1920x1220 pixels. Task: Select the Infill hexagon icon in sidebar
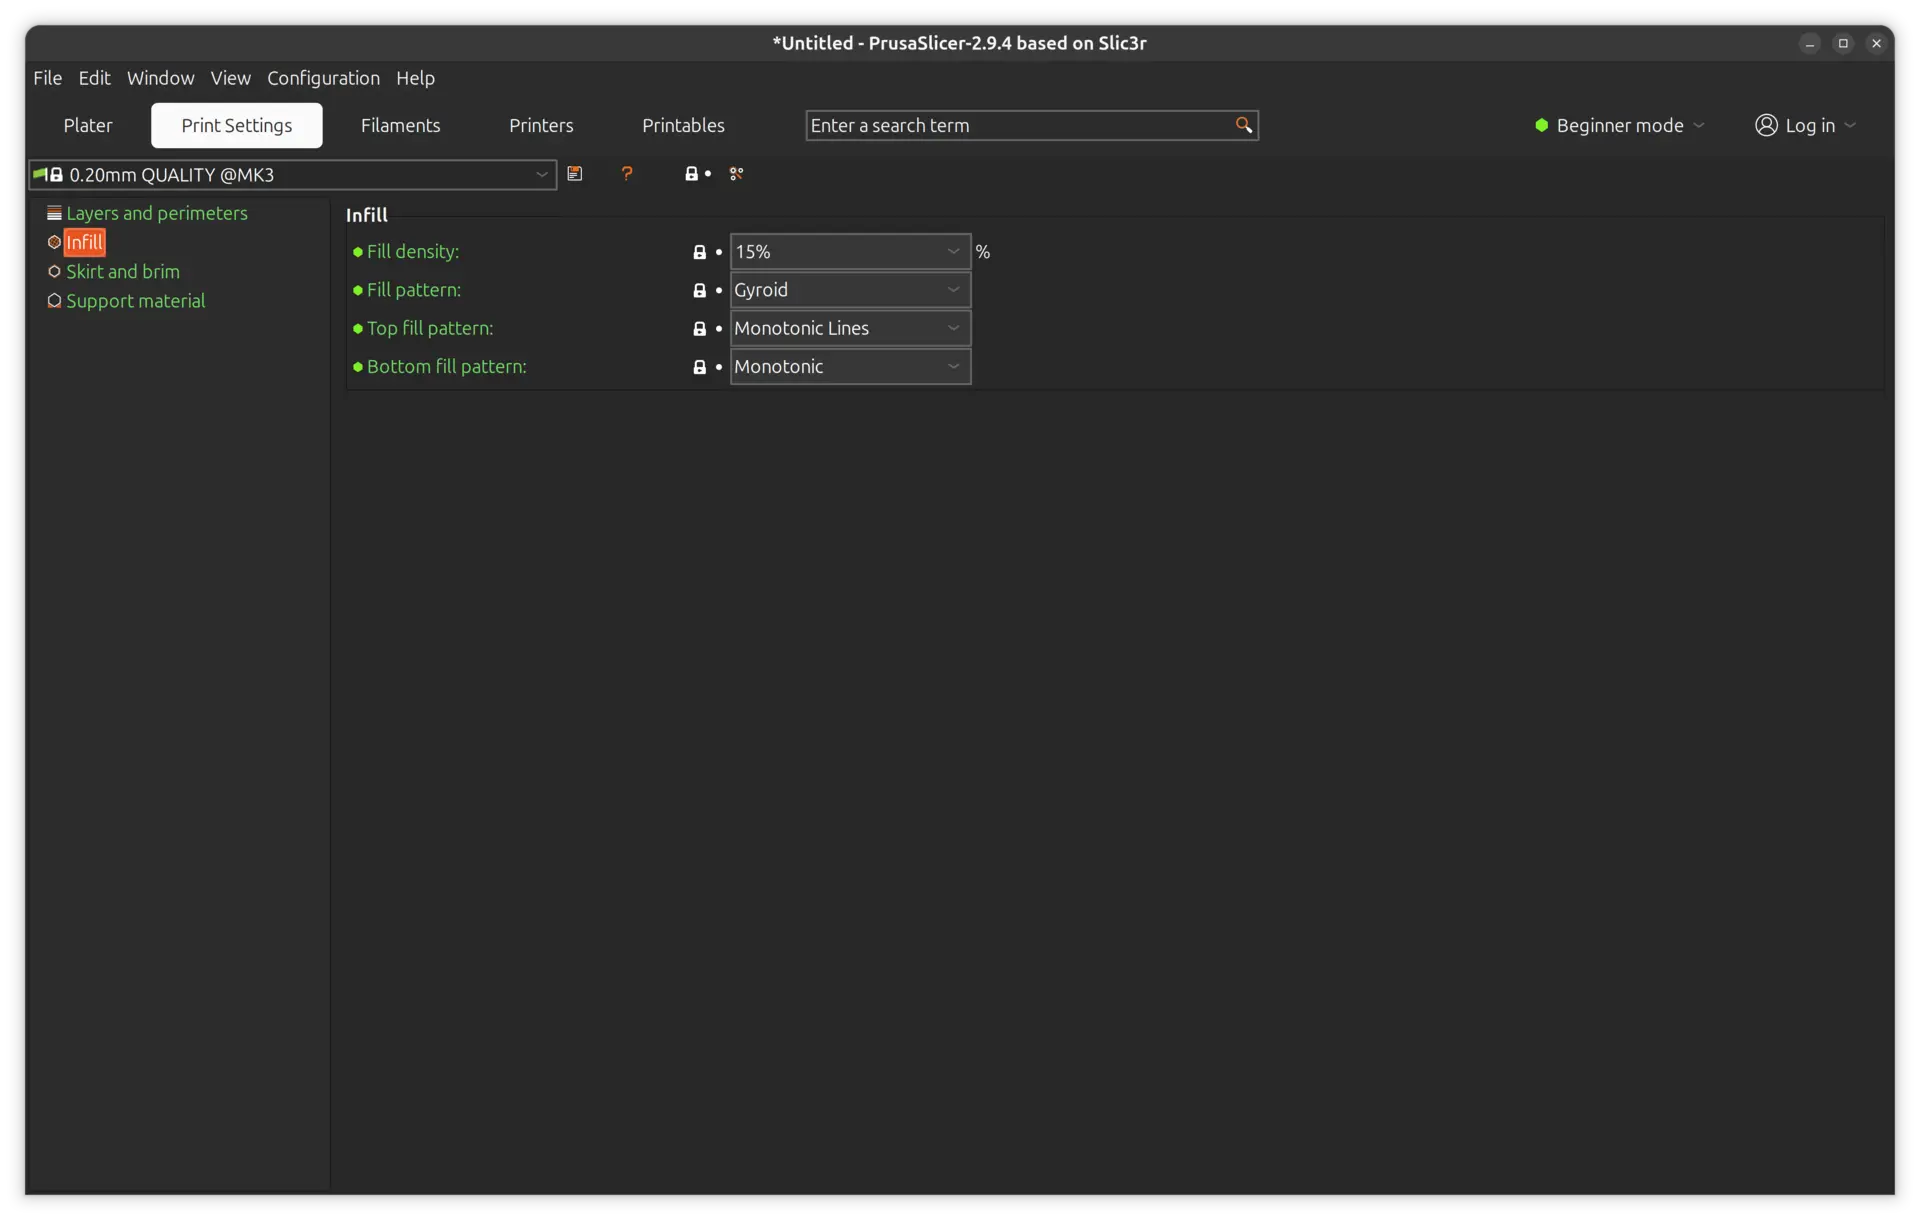click(54, 242)
